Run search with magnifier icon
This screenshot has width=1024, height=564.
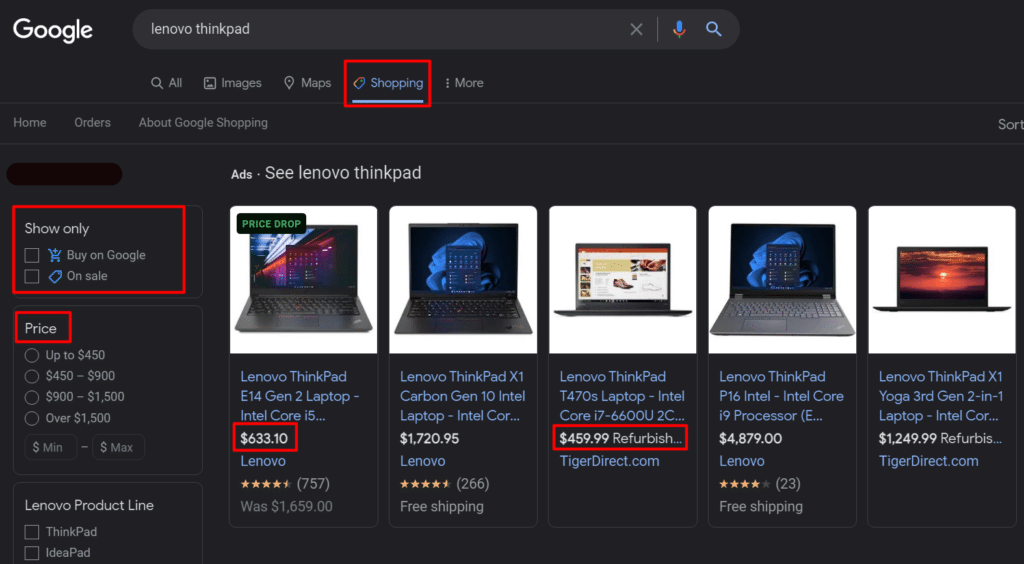pos(714,29)
